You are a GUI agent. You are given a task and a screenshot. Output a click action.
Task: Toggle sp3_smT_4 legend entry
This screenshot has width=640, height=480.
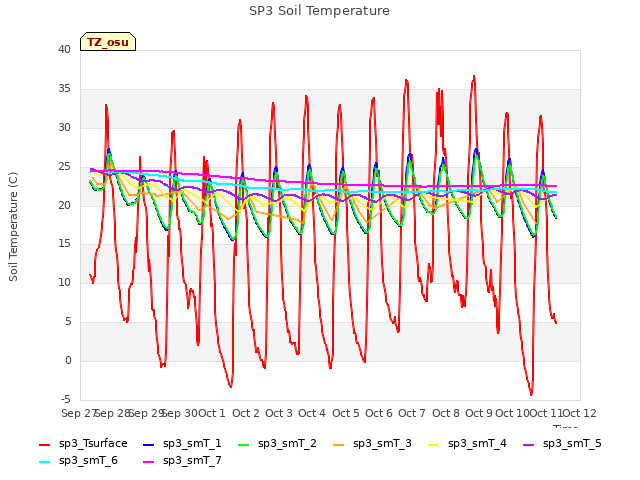click(x=467, y=443)
